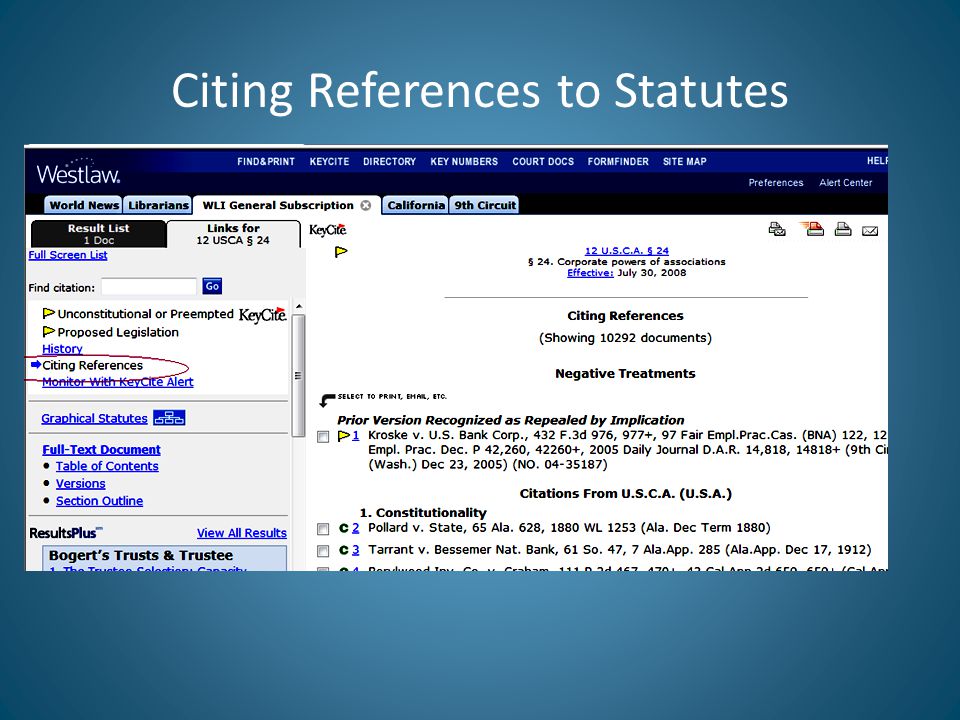Open the Graphical Statutes link
The image size is (960, 720).
pyautogui.click(x=94, y=418)
